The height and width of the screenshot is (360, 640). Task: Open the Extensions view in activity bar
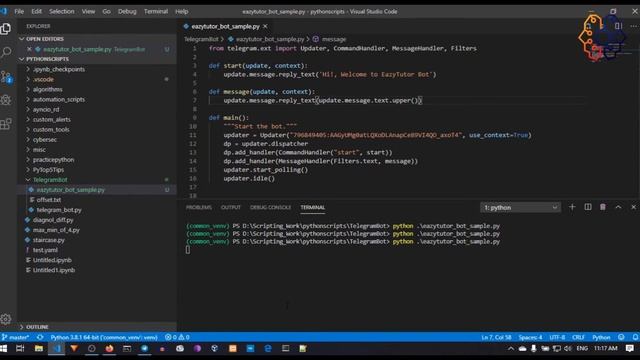[6, 124]
